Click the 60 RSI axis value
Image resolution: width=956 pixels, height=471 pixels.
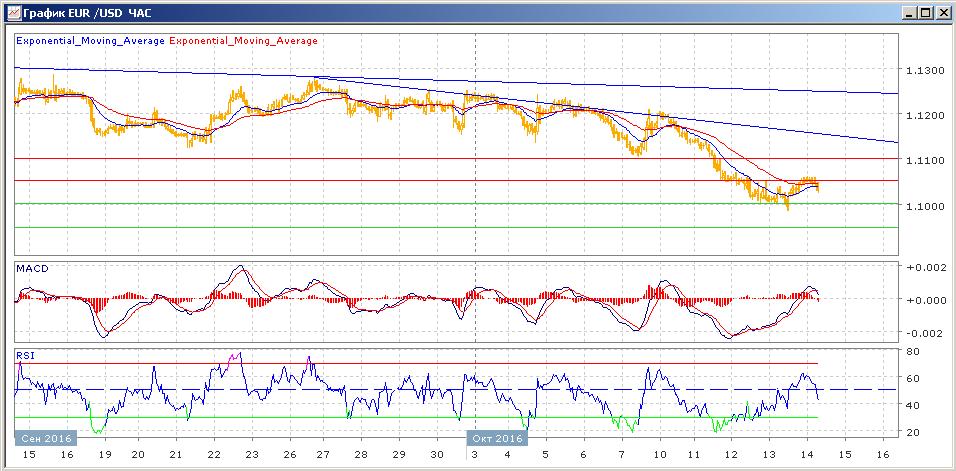click(913, 378)
